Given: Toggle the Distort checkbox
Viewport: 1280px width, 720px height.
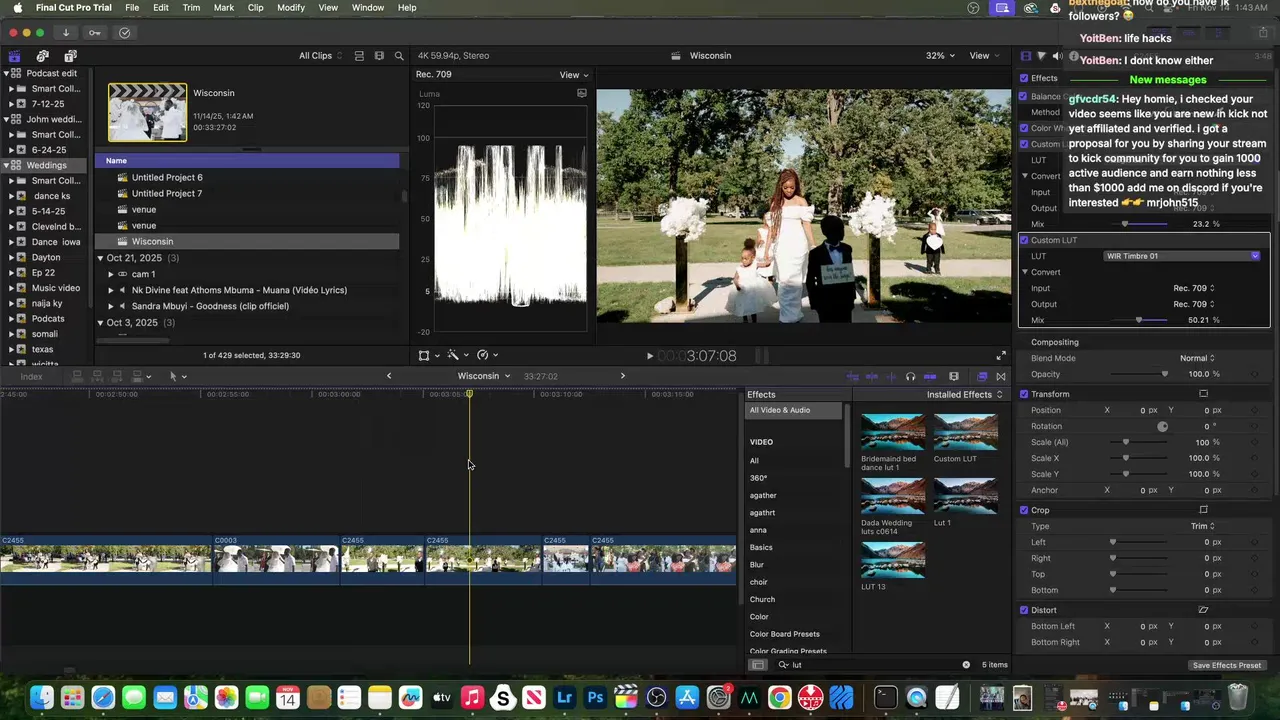Looking at the screenshot, I should pos(1024,610).
